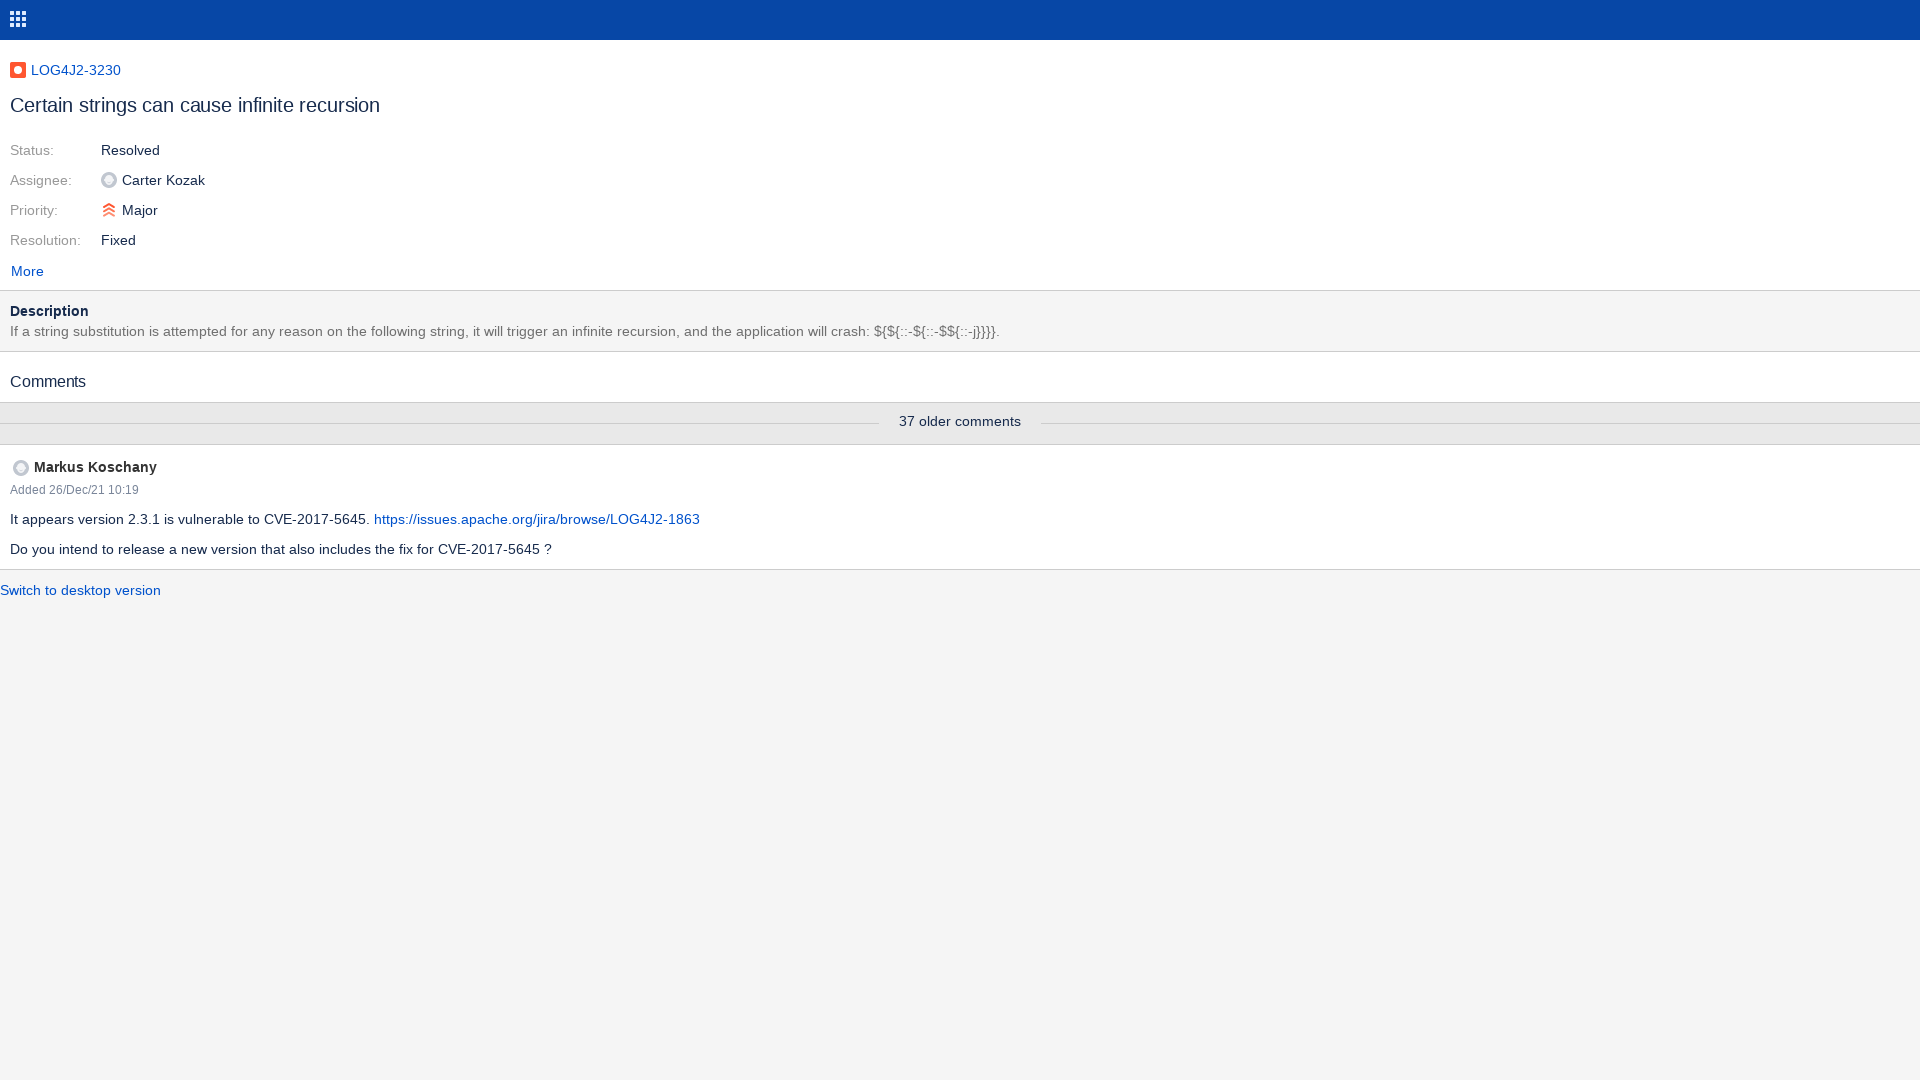The width and height of the screenshot is (1920, 1080).
Task: Click the comment line asking about new version release
Action: (281, 549)
